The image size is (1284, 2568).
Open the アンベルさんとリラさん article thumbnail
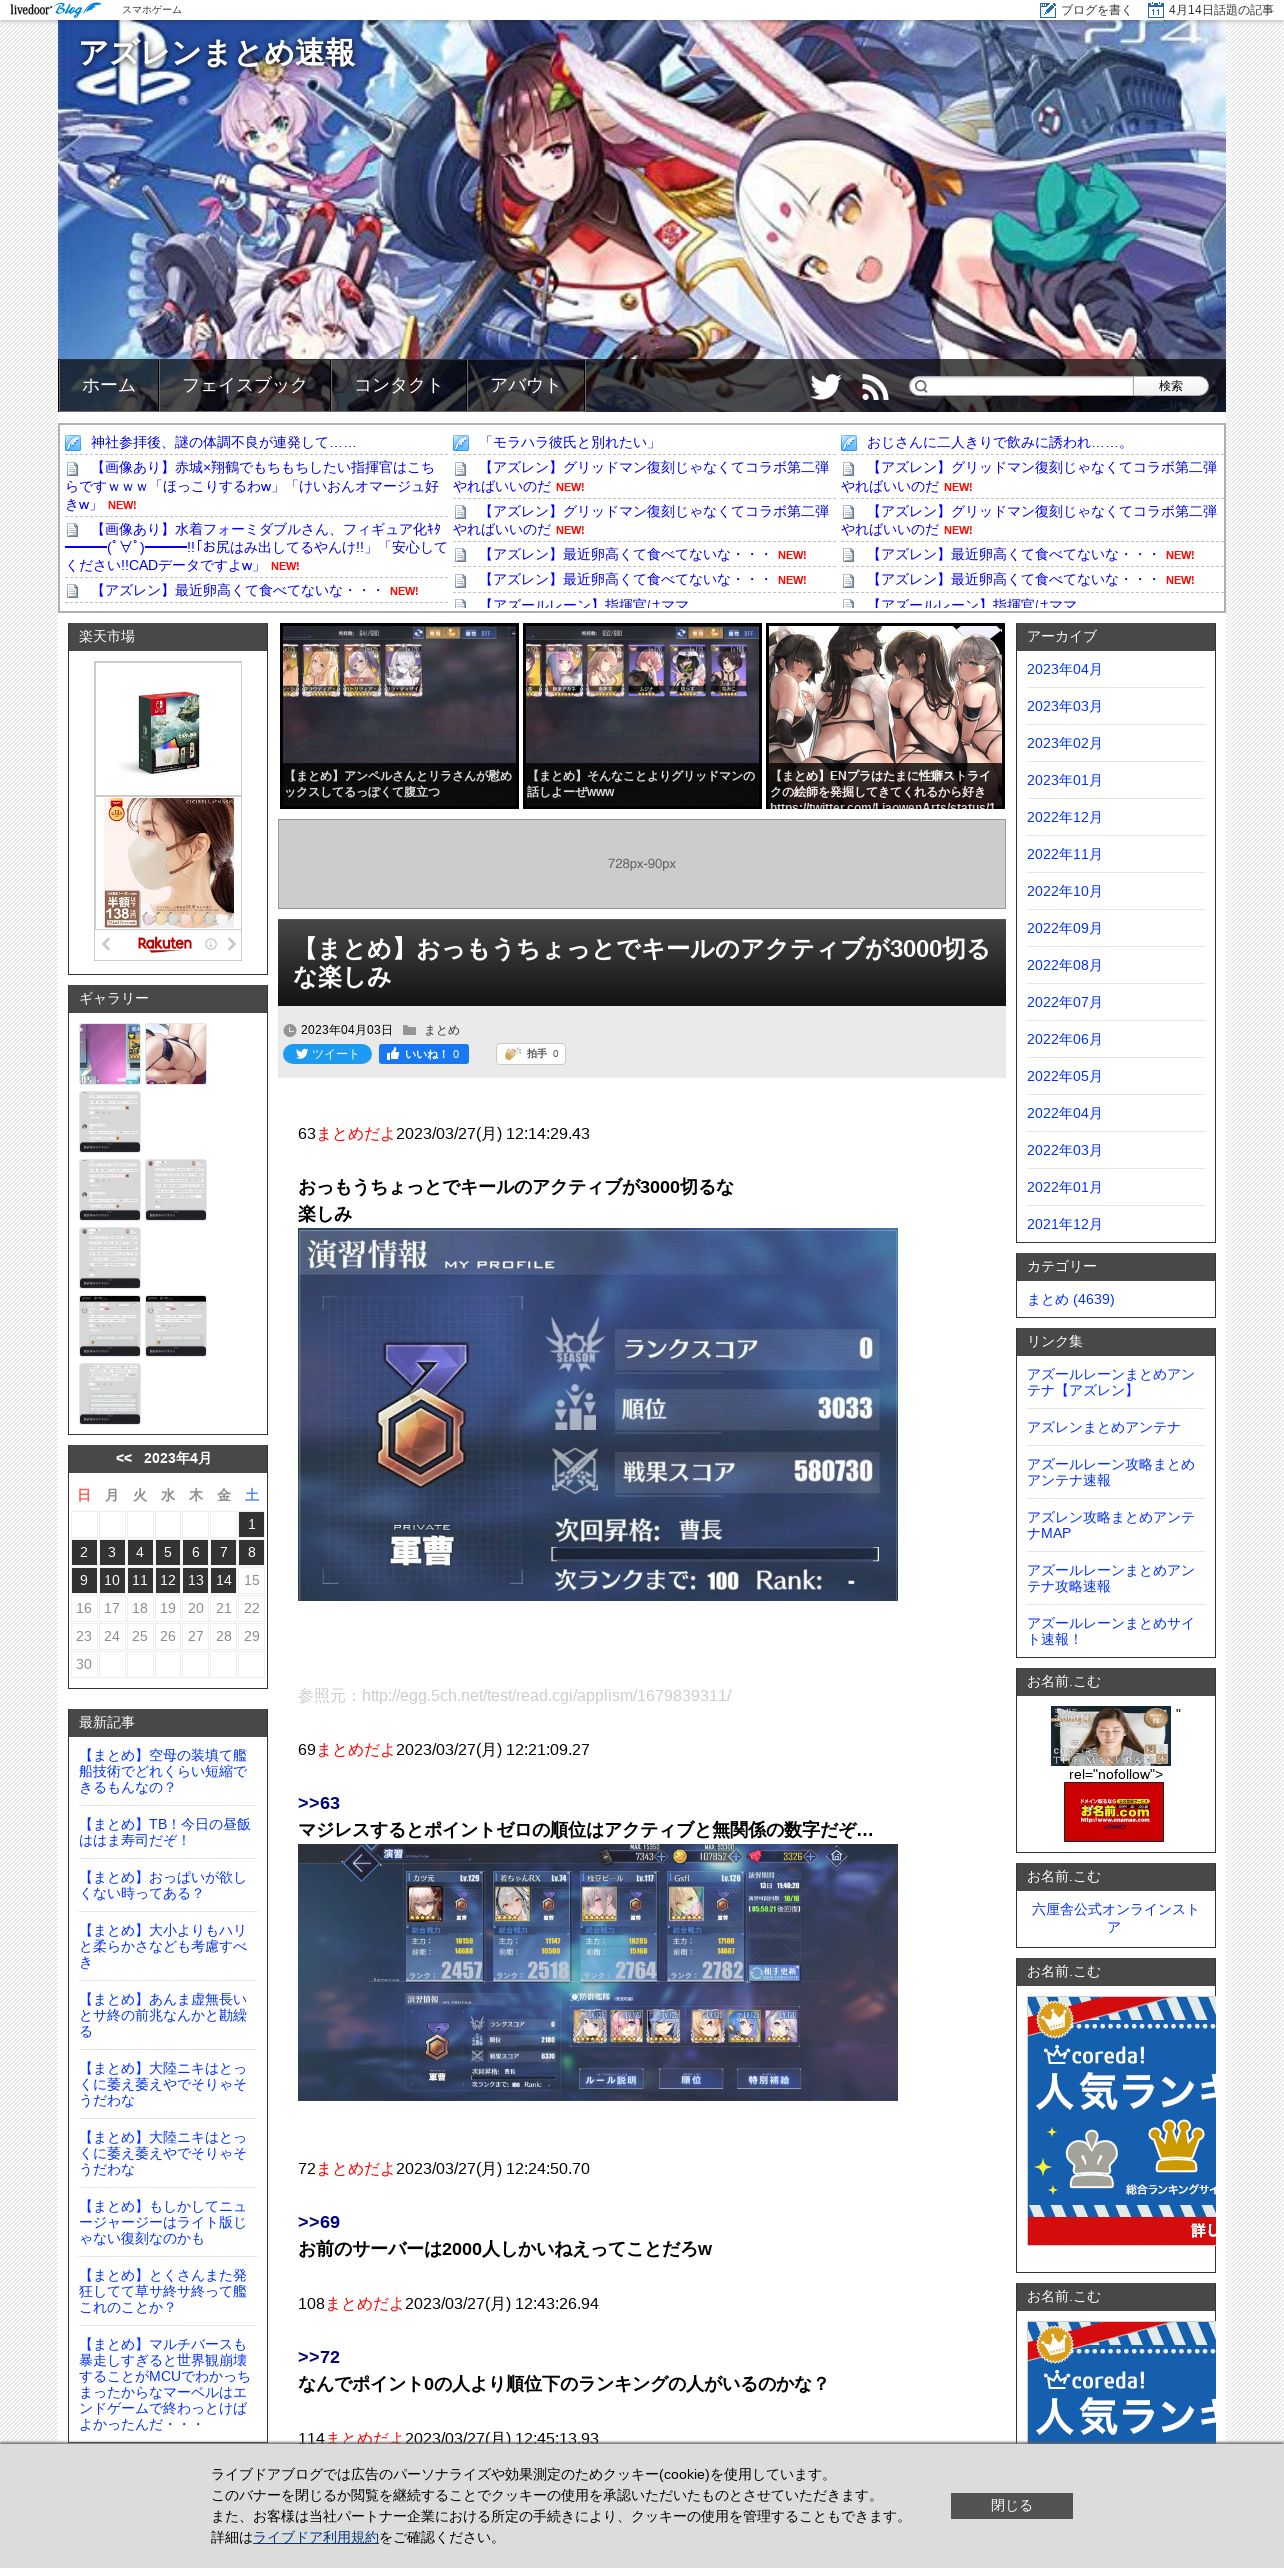click(x=399, y=715)
